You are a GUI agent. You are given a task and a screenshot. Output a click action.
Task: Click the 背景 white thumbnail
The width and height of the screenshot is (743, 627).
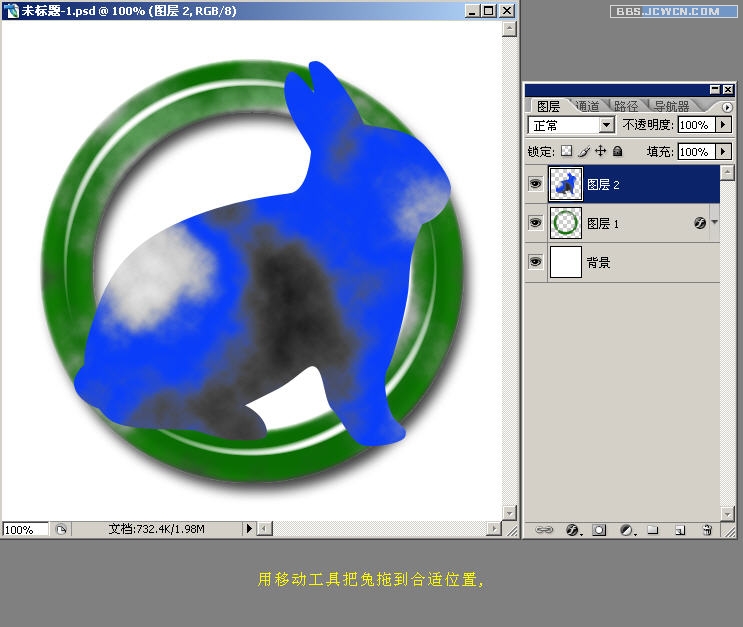click(x=566, y=262)
